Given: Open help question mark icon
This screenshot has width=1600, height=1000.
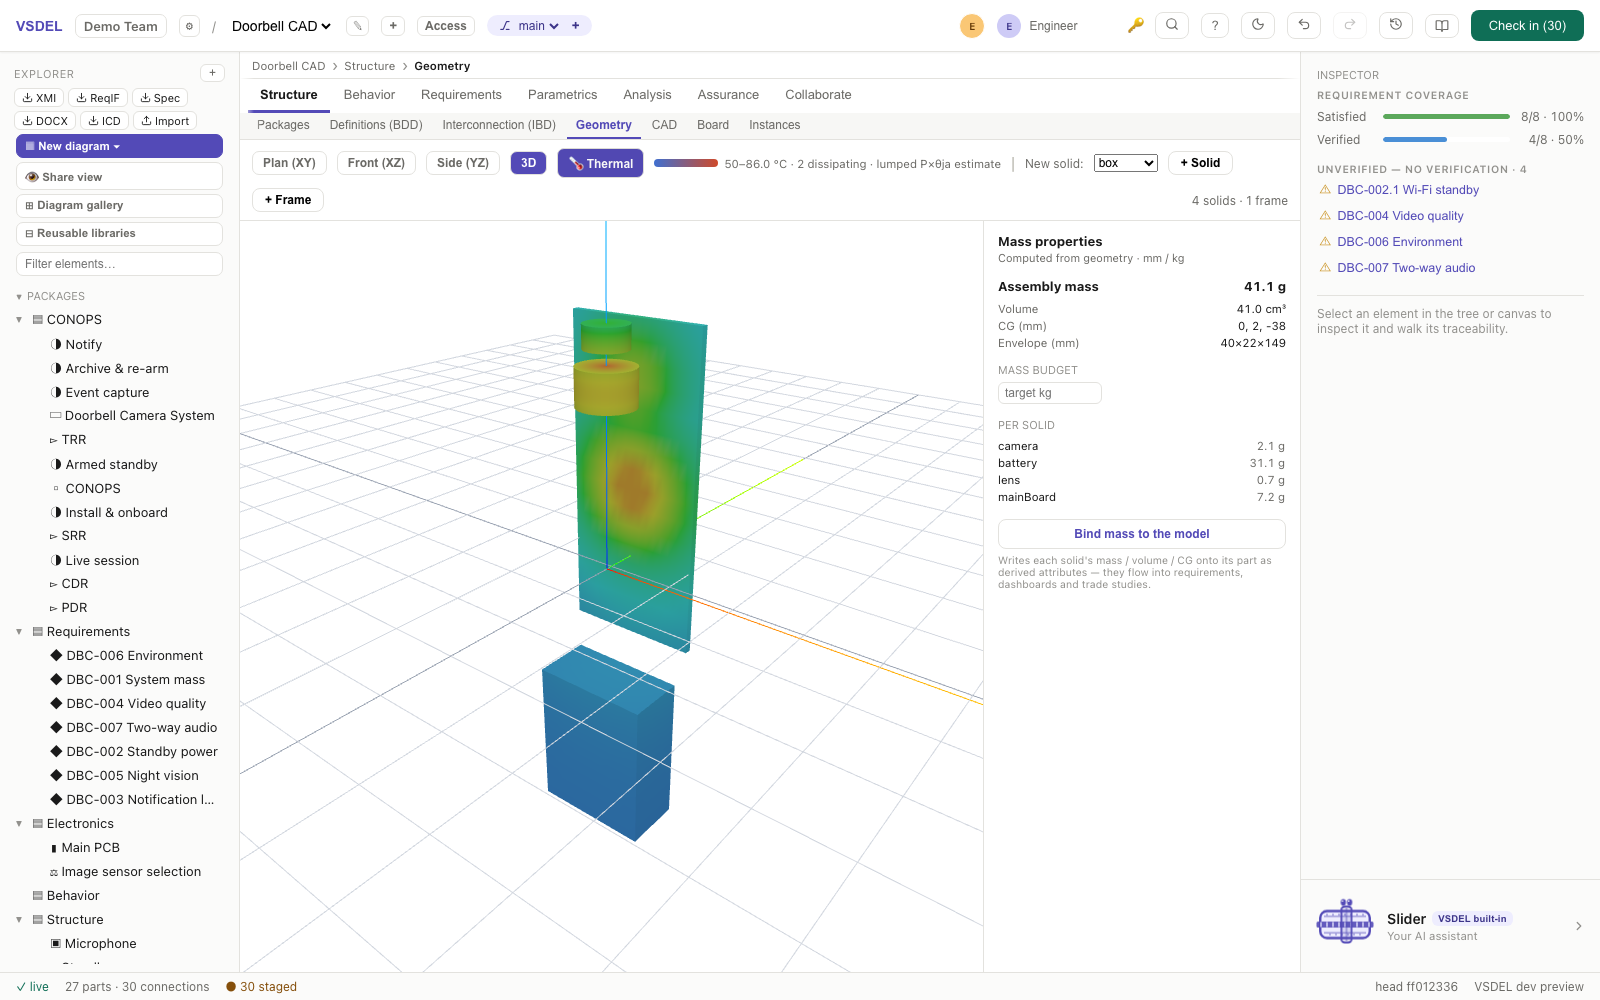Looking at the screenshot, I should (1215, 26).
